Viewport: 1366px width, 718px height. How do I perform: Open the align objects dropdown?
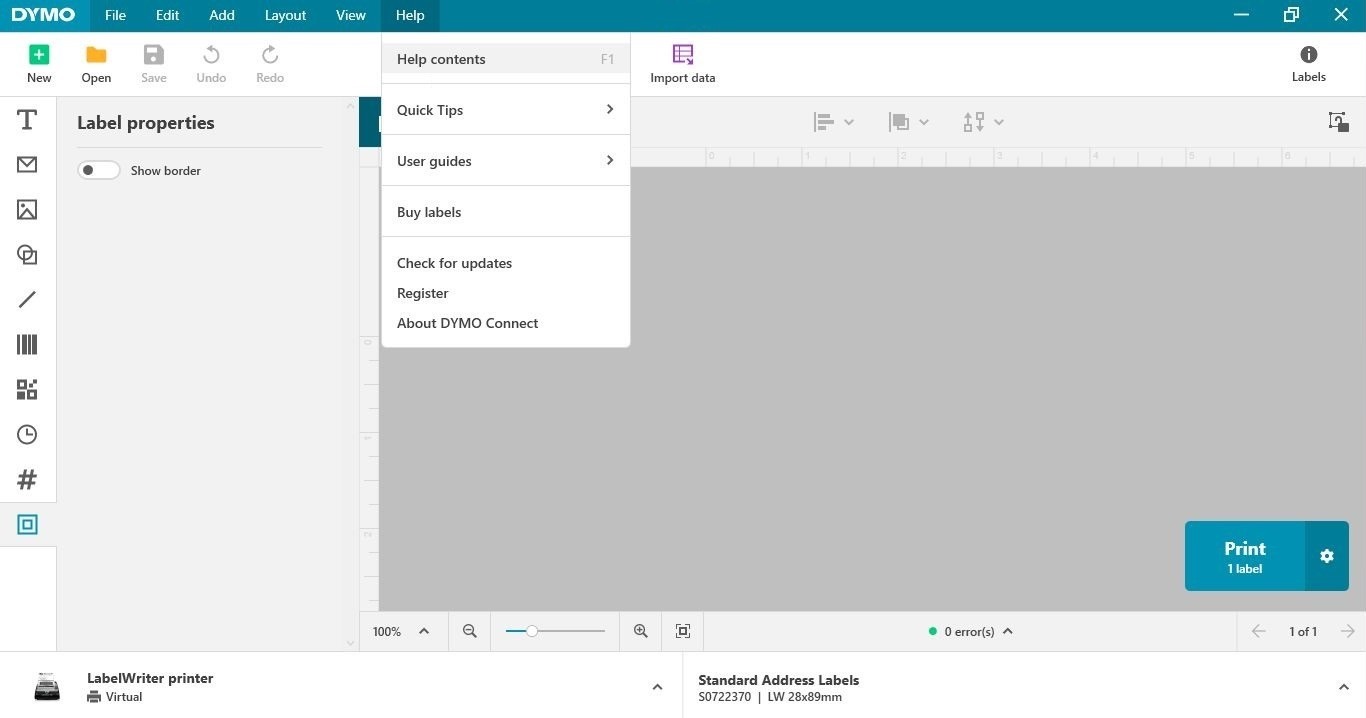833,122
